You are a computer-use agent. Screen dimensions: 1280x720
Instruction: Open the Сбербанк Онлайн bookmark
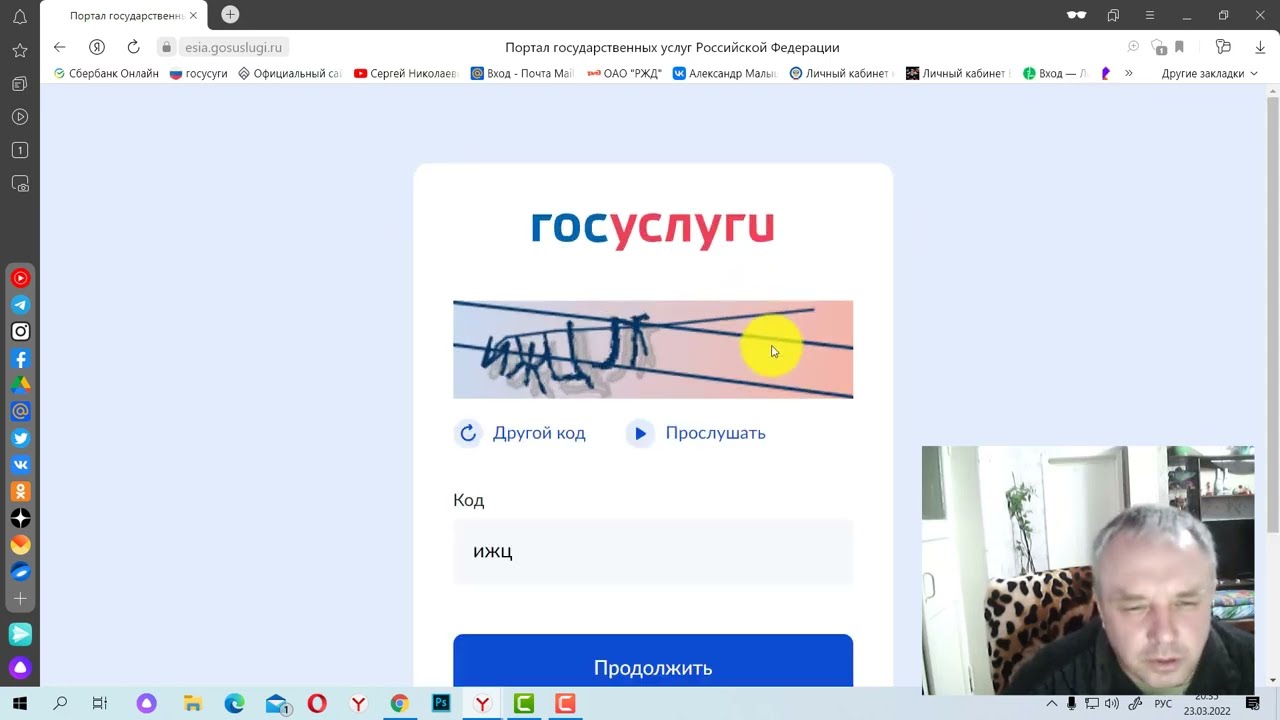tap(106, 73)
